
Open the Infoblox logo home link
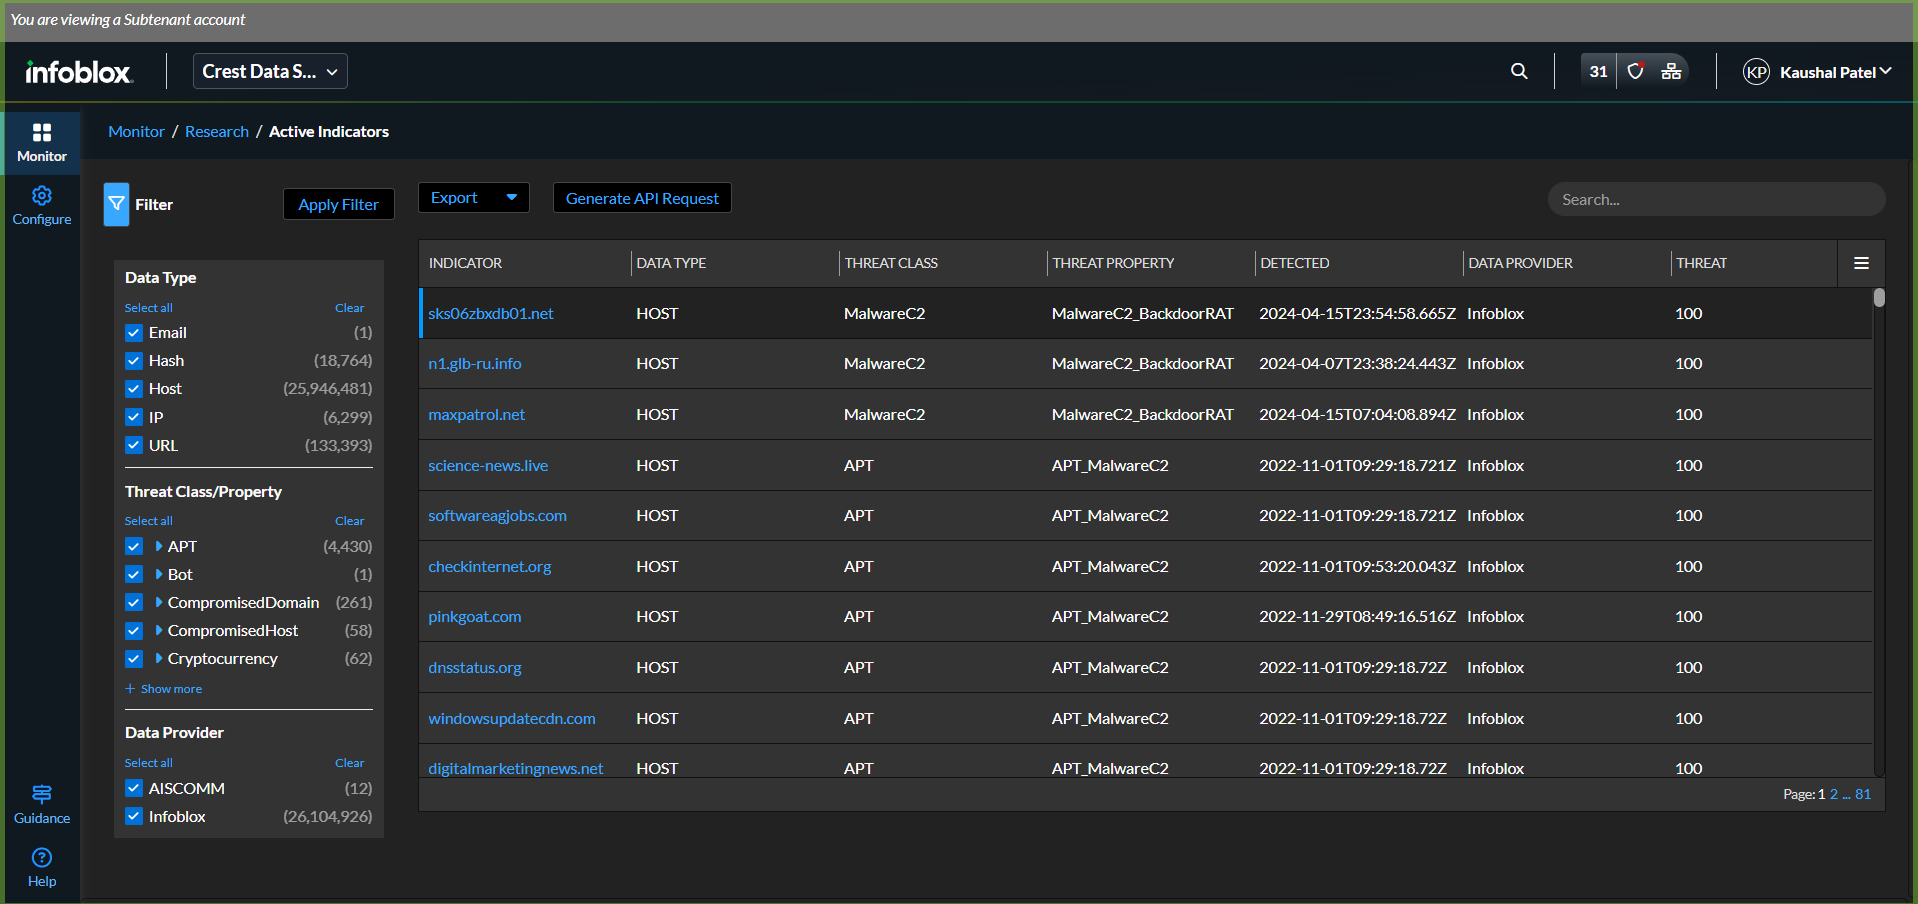[x=78, y=72]
